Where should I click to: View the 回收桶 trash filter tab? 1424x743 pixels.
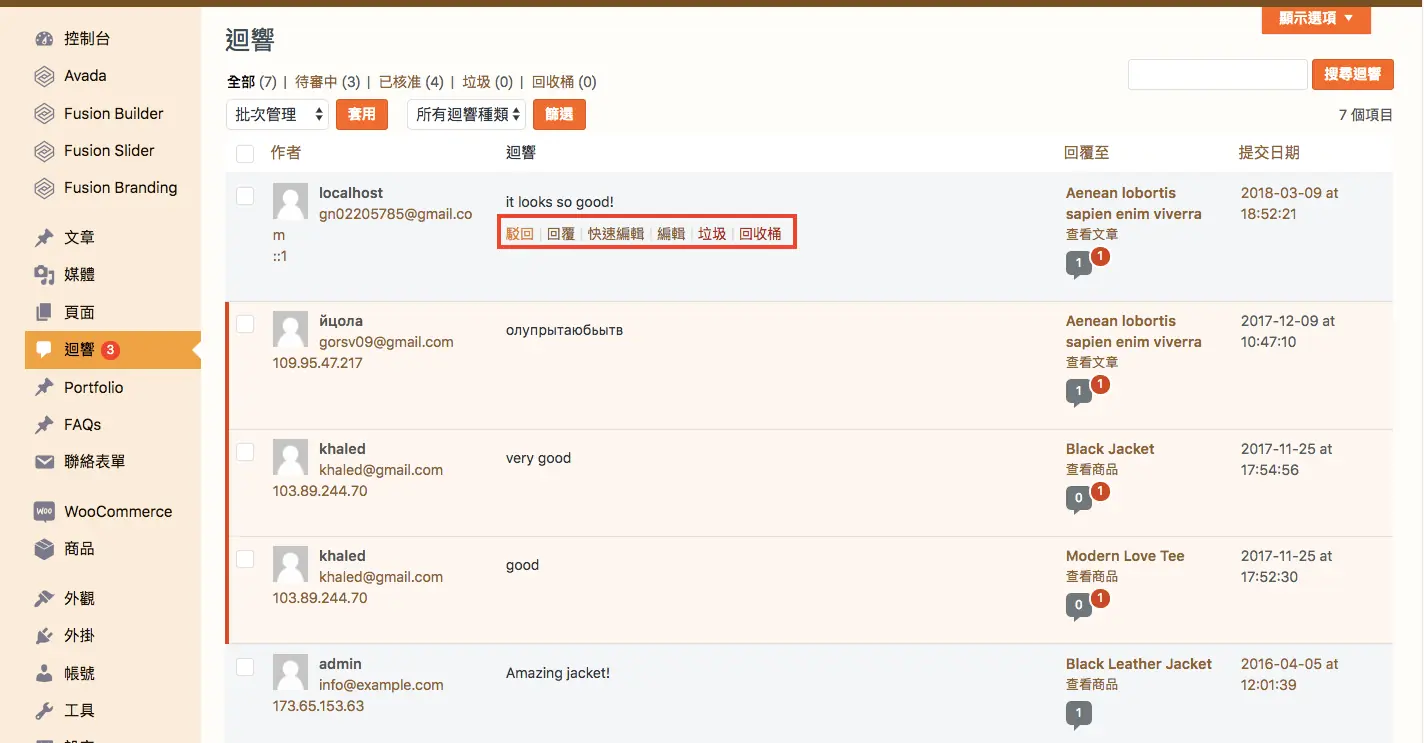[x=564, y=82]
